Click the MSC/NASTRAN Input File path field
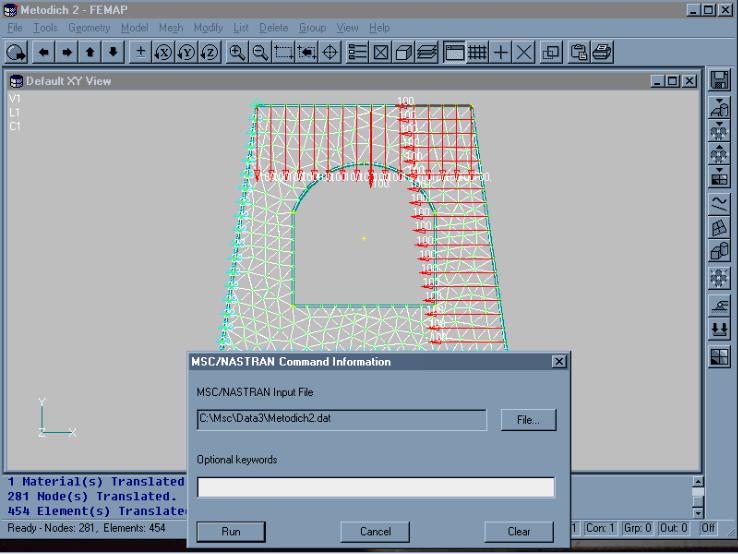The image size is (738, 554). [342, 420]
